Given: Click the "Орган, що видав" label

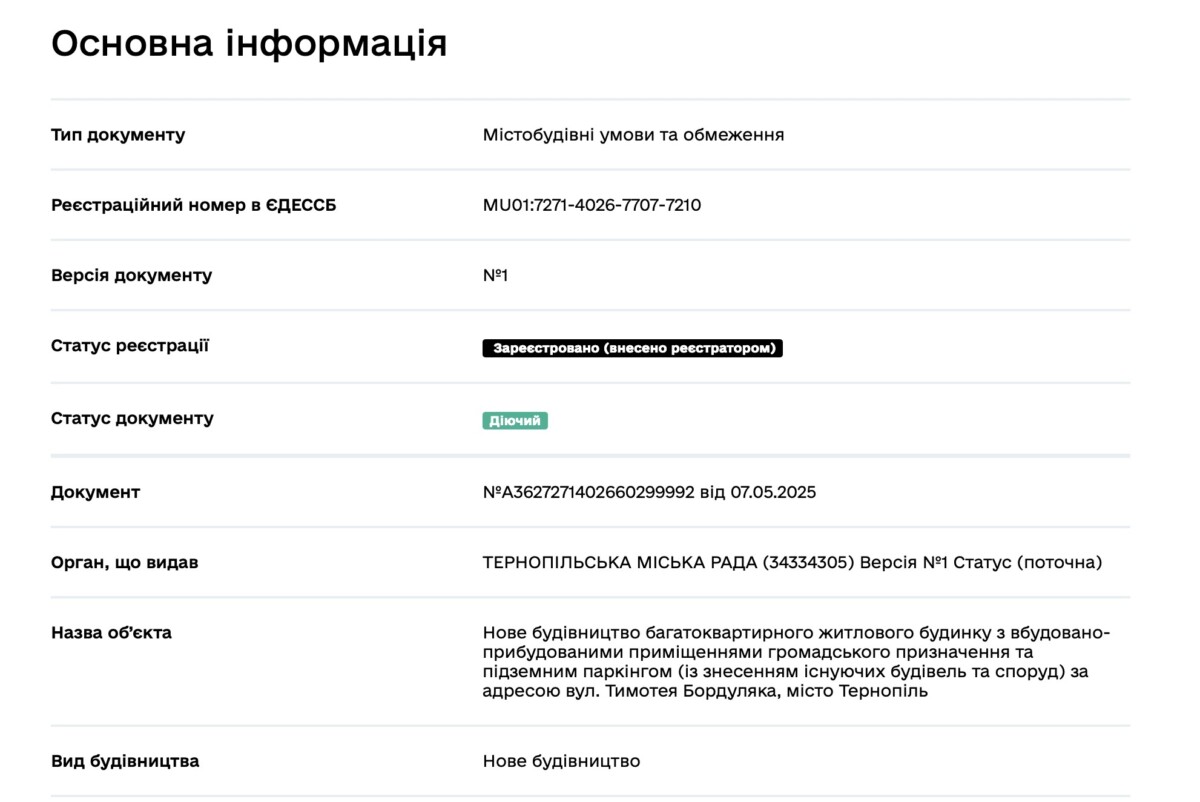Looking at the screenshot, I should pyautogui.click(x=124, y=562).
